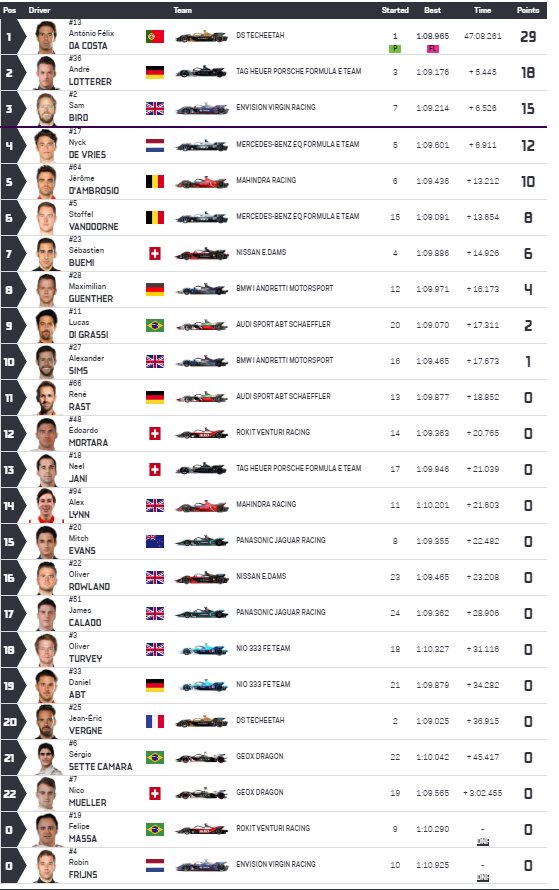The image size is (559, 890).
Task: Click the position 3 marker for Sam Bird
Action: [x=10, y=108]
